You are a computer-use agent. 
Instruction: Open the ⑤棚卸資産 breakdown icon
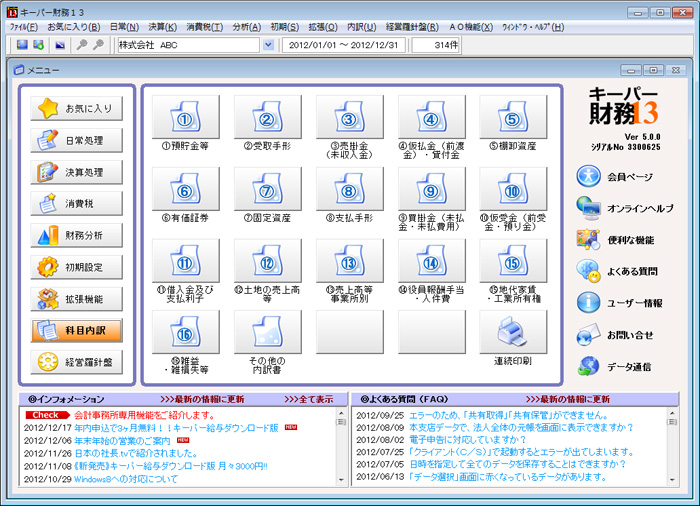click(513, 117)
